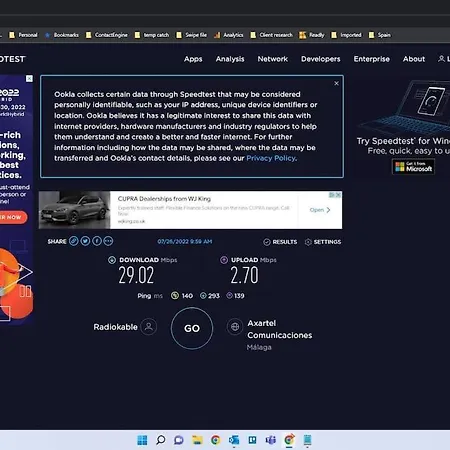Open the Client research bookmarks folder
The width and height of the screenshot is (450, 450).
pyautogui.click(x=272, y=35)
